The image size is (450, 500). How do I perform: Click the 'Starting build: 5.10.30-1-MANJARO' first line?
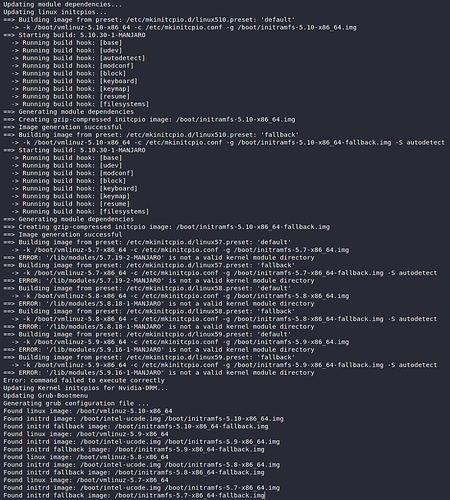pos(74,35)
